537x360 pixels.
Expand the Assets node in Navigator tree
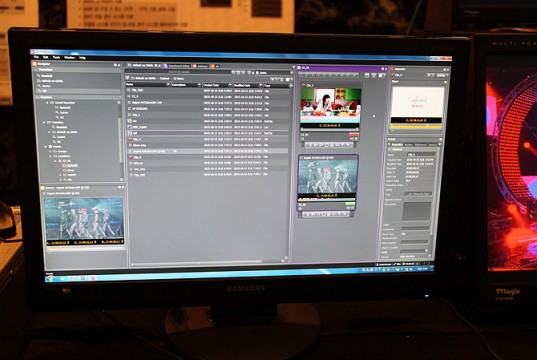point(46,146)
